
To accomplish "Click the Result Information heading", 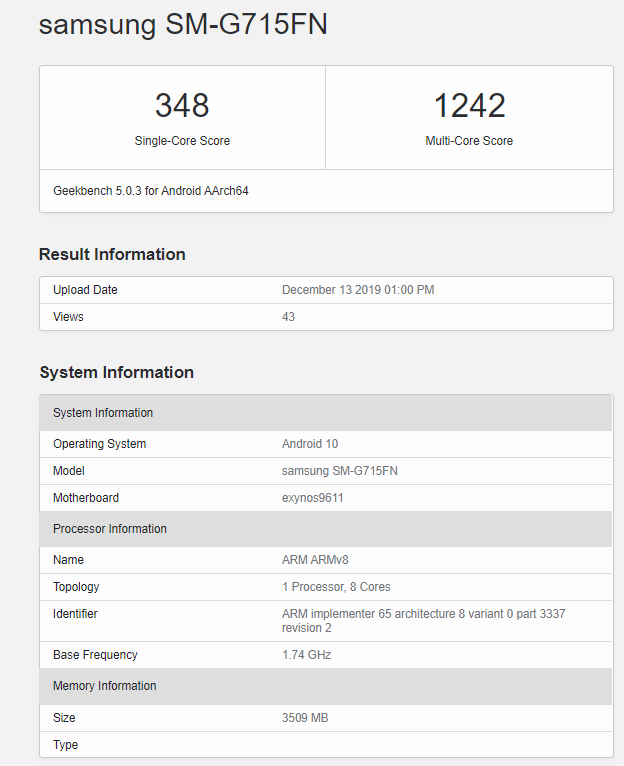I will [x=112, y=254].
